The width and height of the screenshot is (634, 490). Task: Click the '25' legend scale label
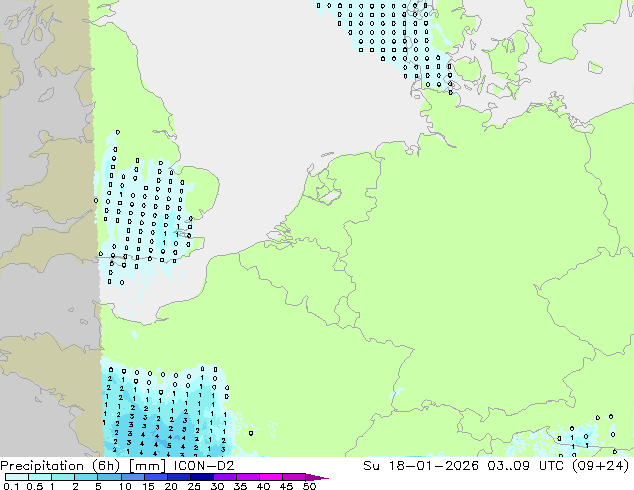click(194, 486)
